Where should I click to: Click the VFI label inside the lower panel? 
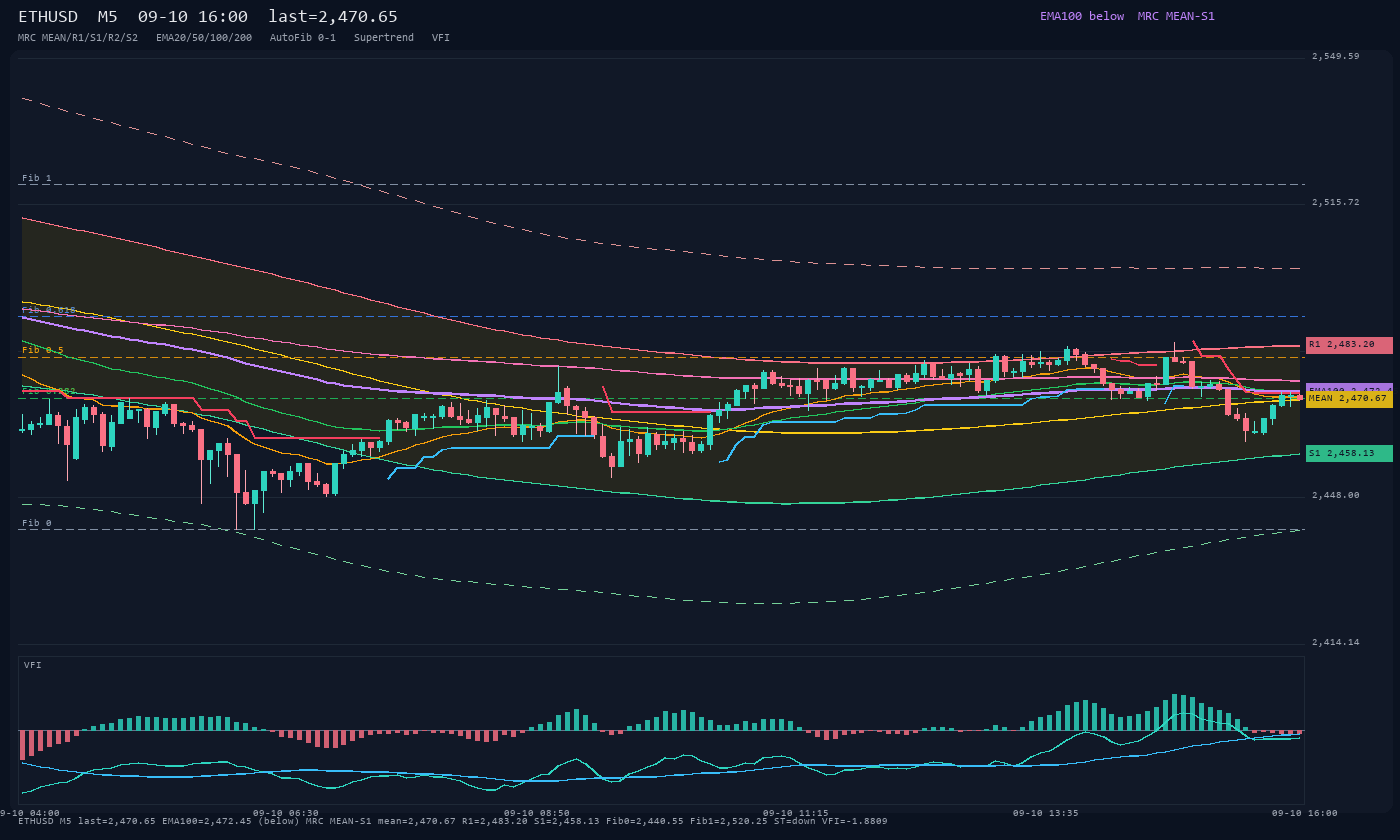coord(33,665)
